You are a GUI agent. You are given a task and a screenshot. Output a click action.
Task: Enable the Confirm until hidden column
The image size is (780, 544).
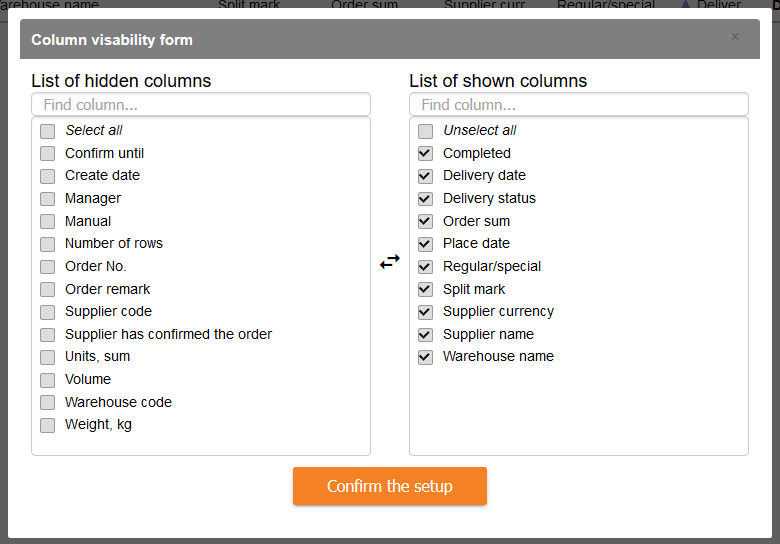pyautogui.click(x=48, y=153)
